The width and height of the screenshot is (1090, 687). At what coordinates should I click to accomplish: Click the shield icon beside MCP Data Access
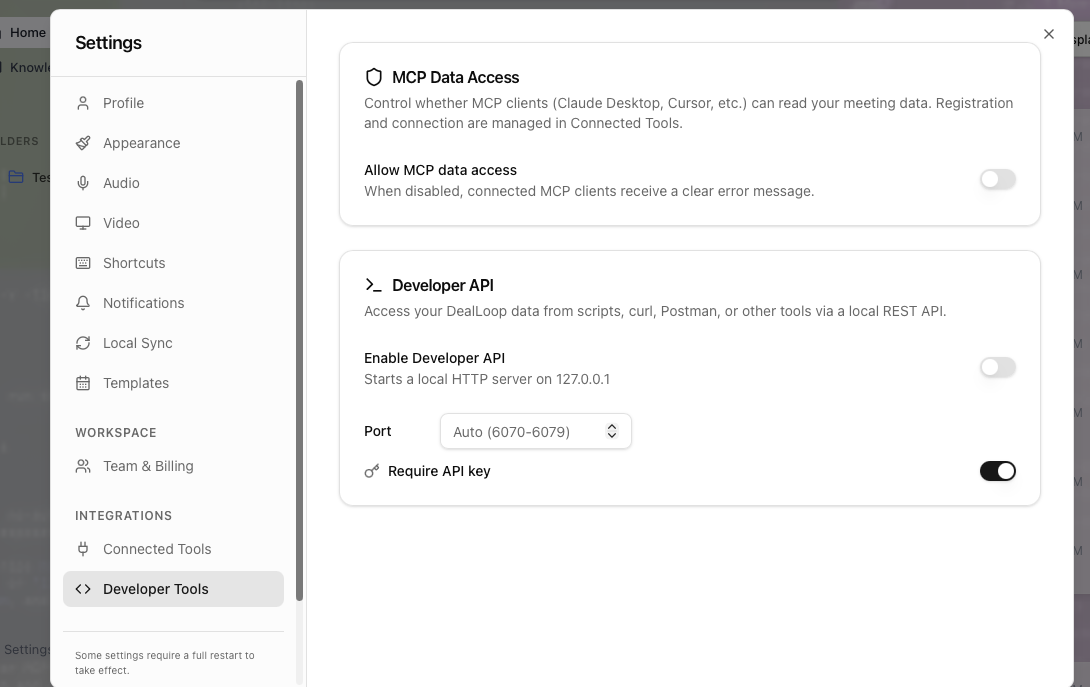374,76
